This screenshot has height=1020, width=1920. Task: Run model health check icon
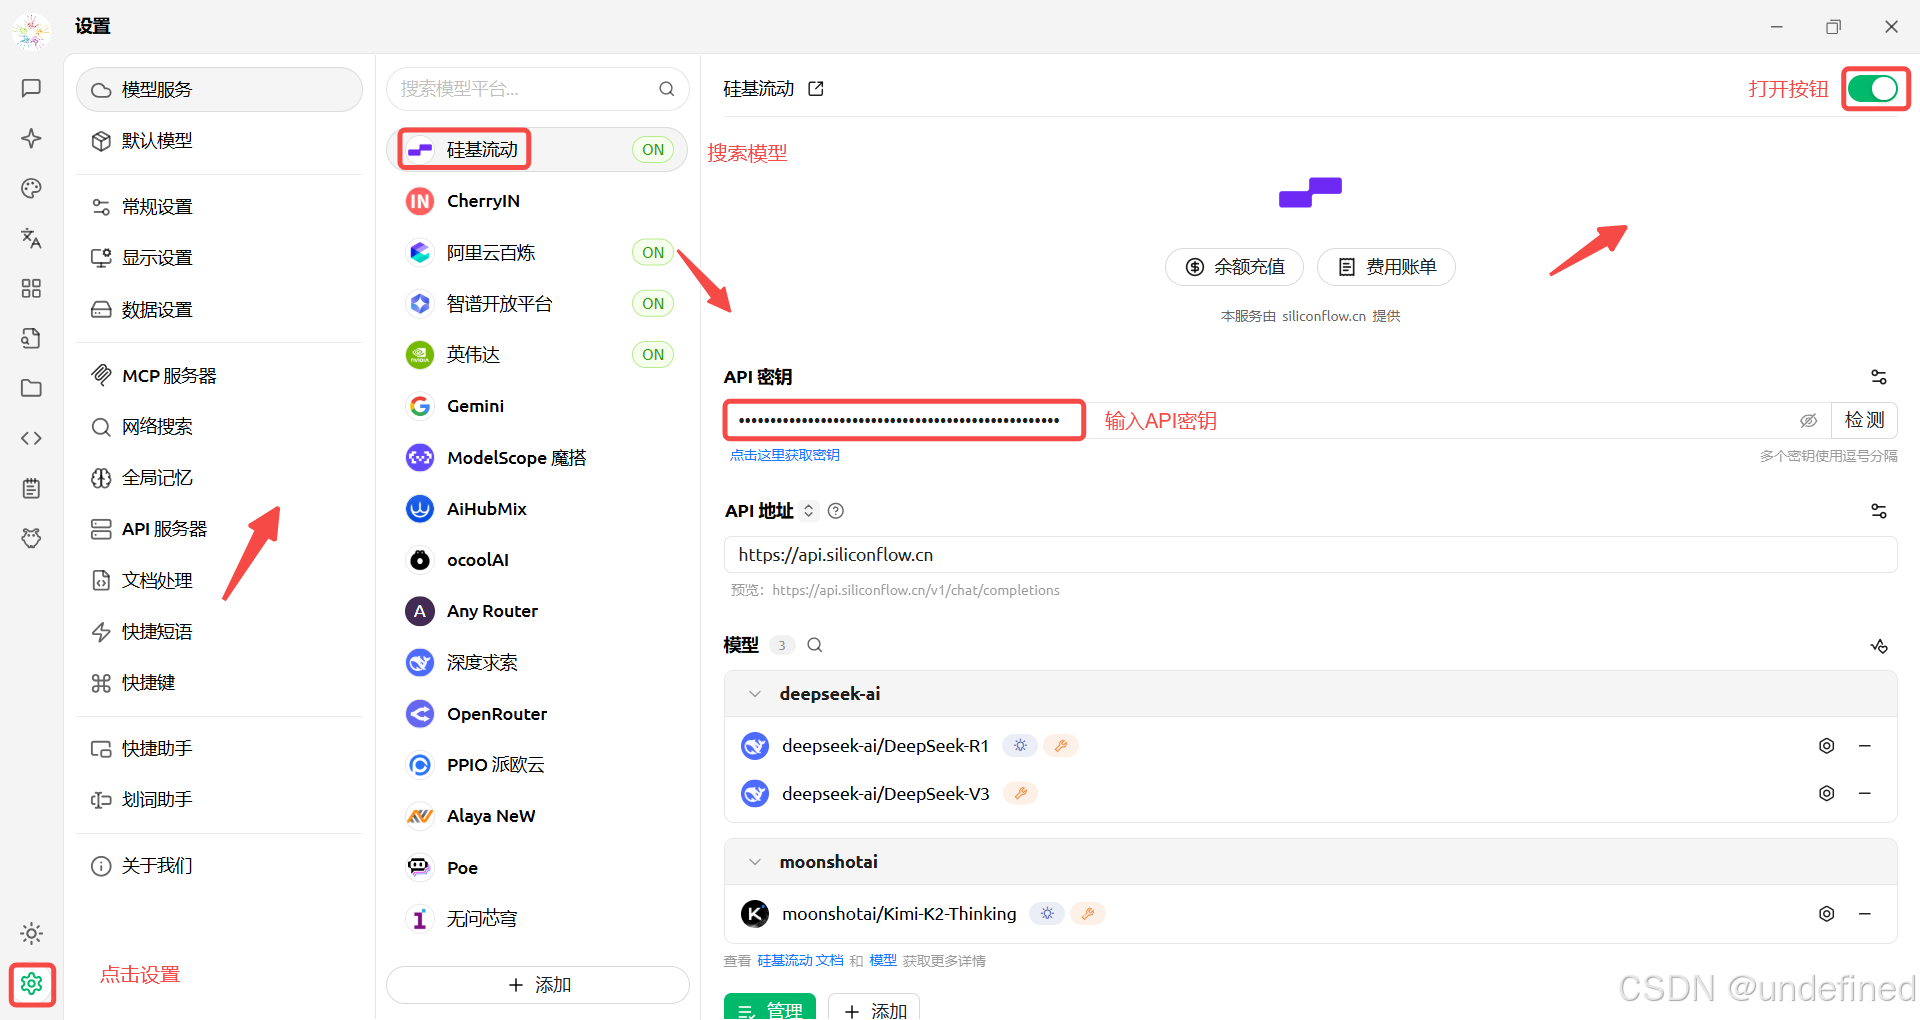coord(1879,646)
